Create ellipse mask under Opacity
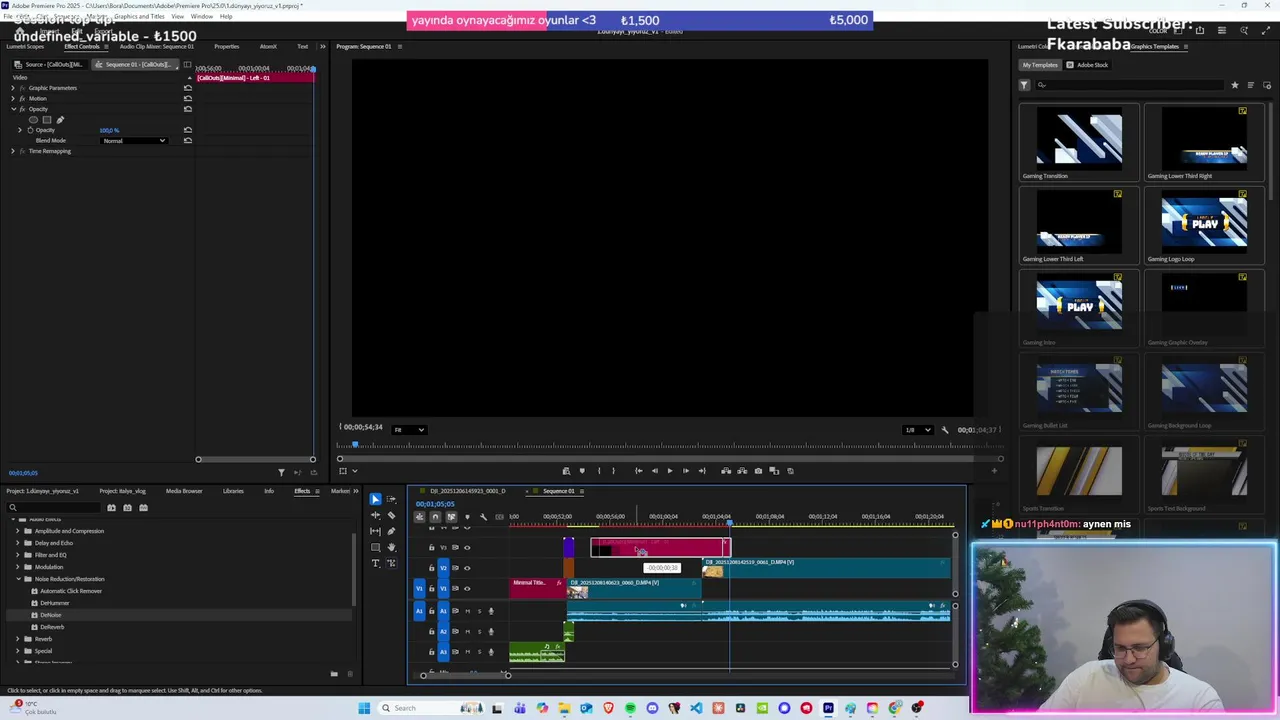 34,120
